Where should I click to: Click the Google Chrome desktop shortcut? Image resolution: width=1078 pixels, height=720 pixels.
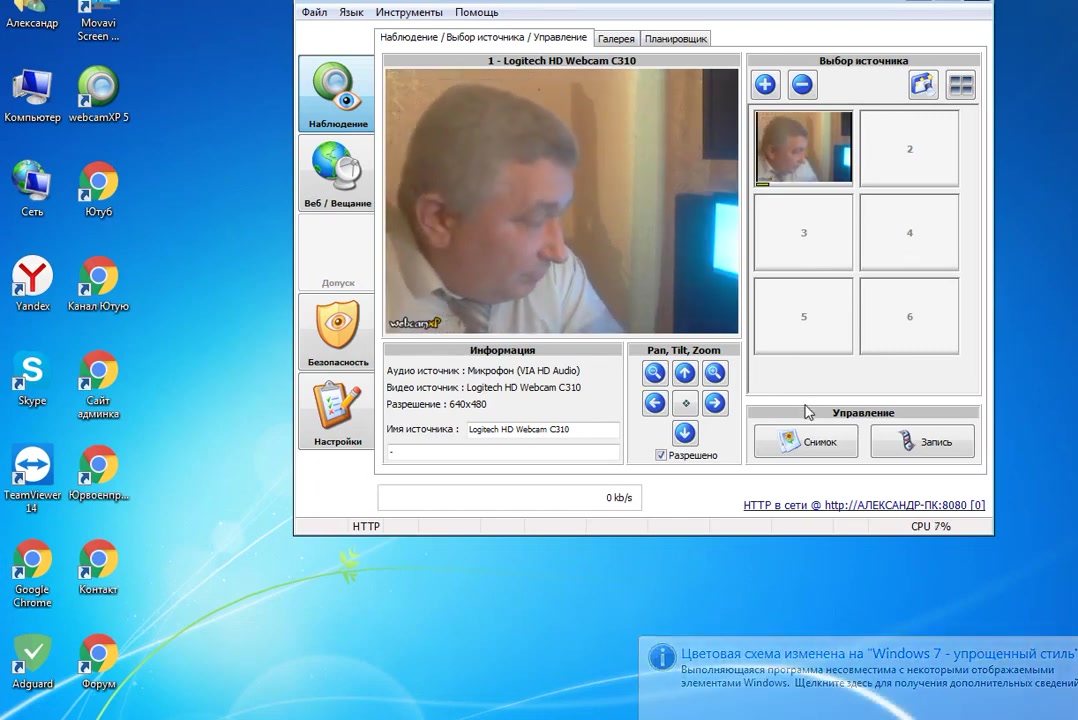click(32, 574)
